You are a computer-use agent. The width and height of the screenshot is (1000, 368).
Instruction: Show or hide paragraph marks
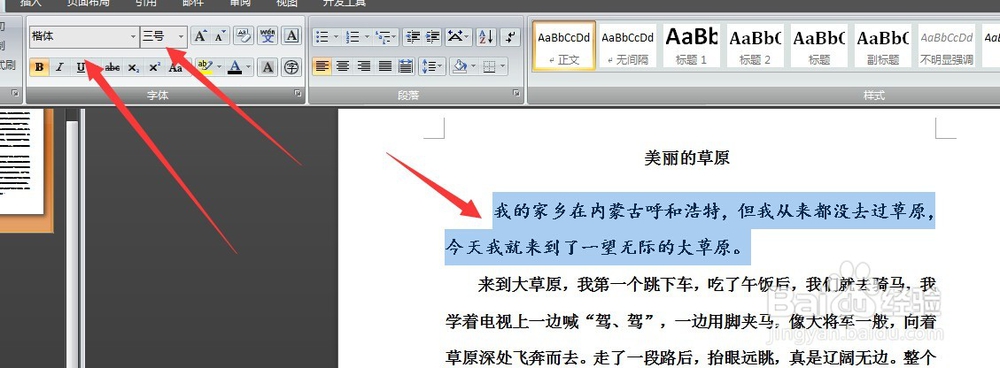tap(510, 36)
